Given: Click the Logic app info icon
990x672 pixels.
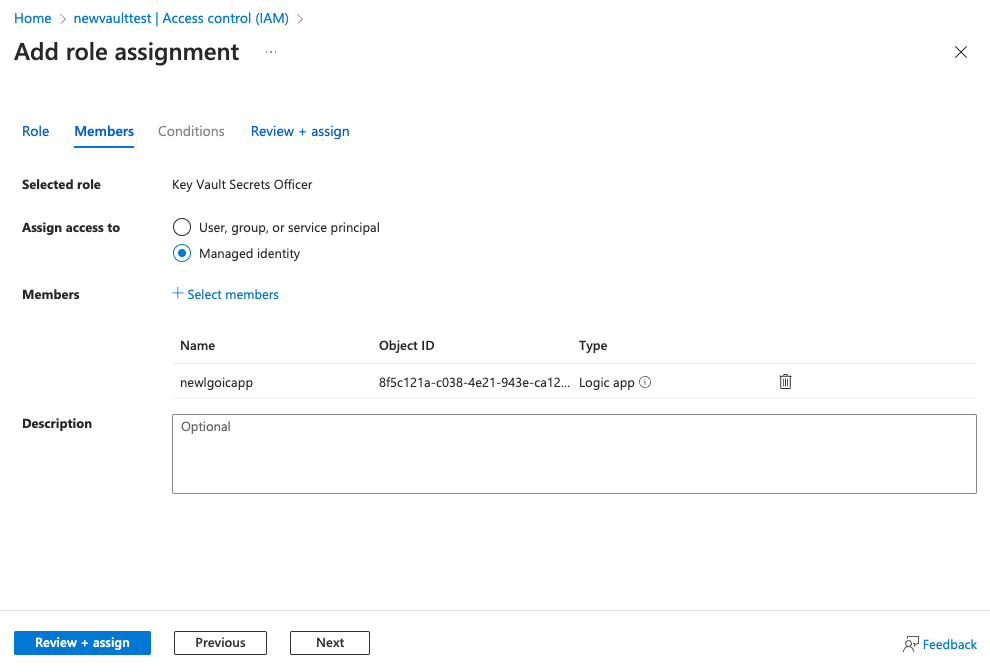Looking at the screenshot, I should click(645, 382).
